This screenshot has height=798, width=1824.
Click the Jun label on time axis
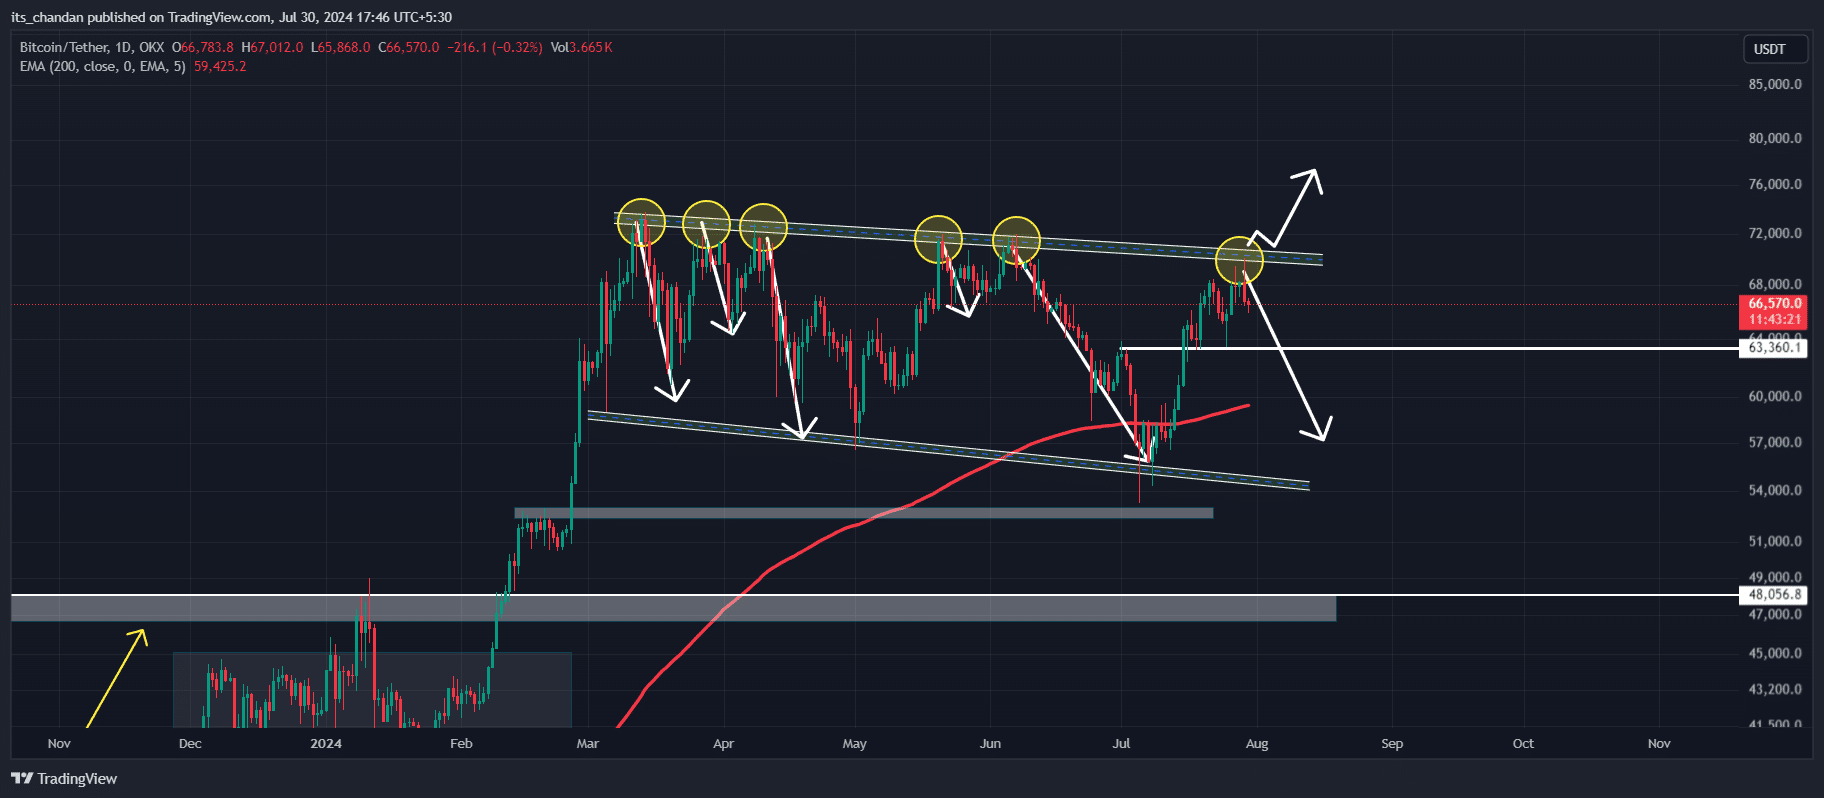tap(990, 743)
